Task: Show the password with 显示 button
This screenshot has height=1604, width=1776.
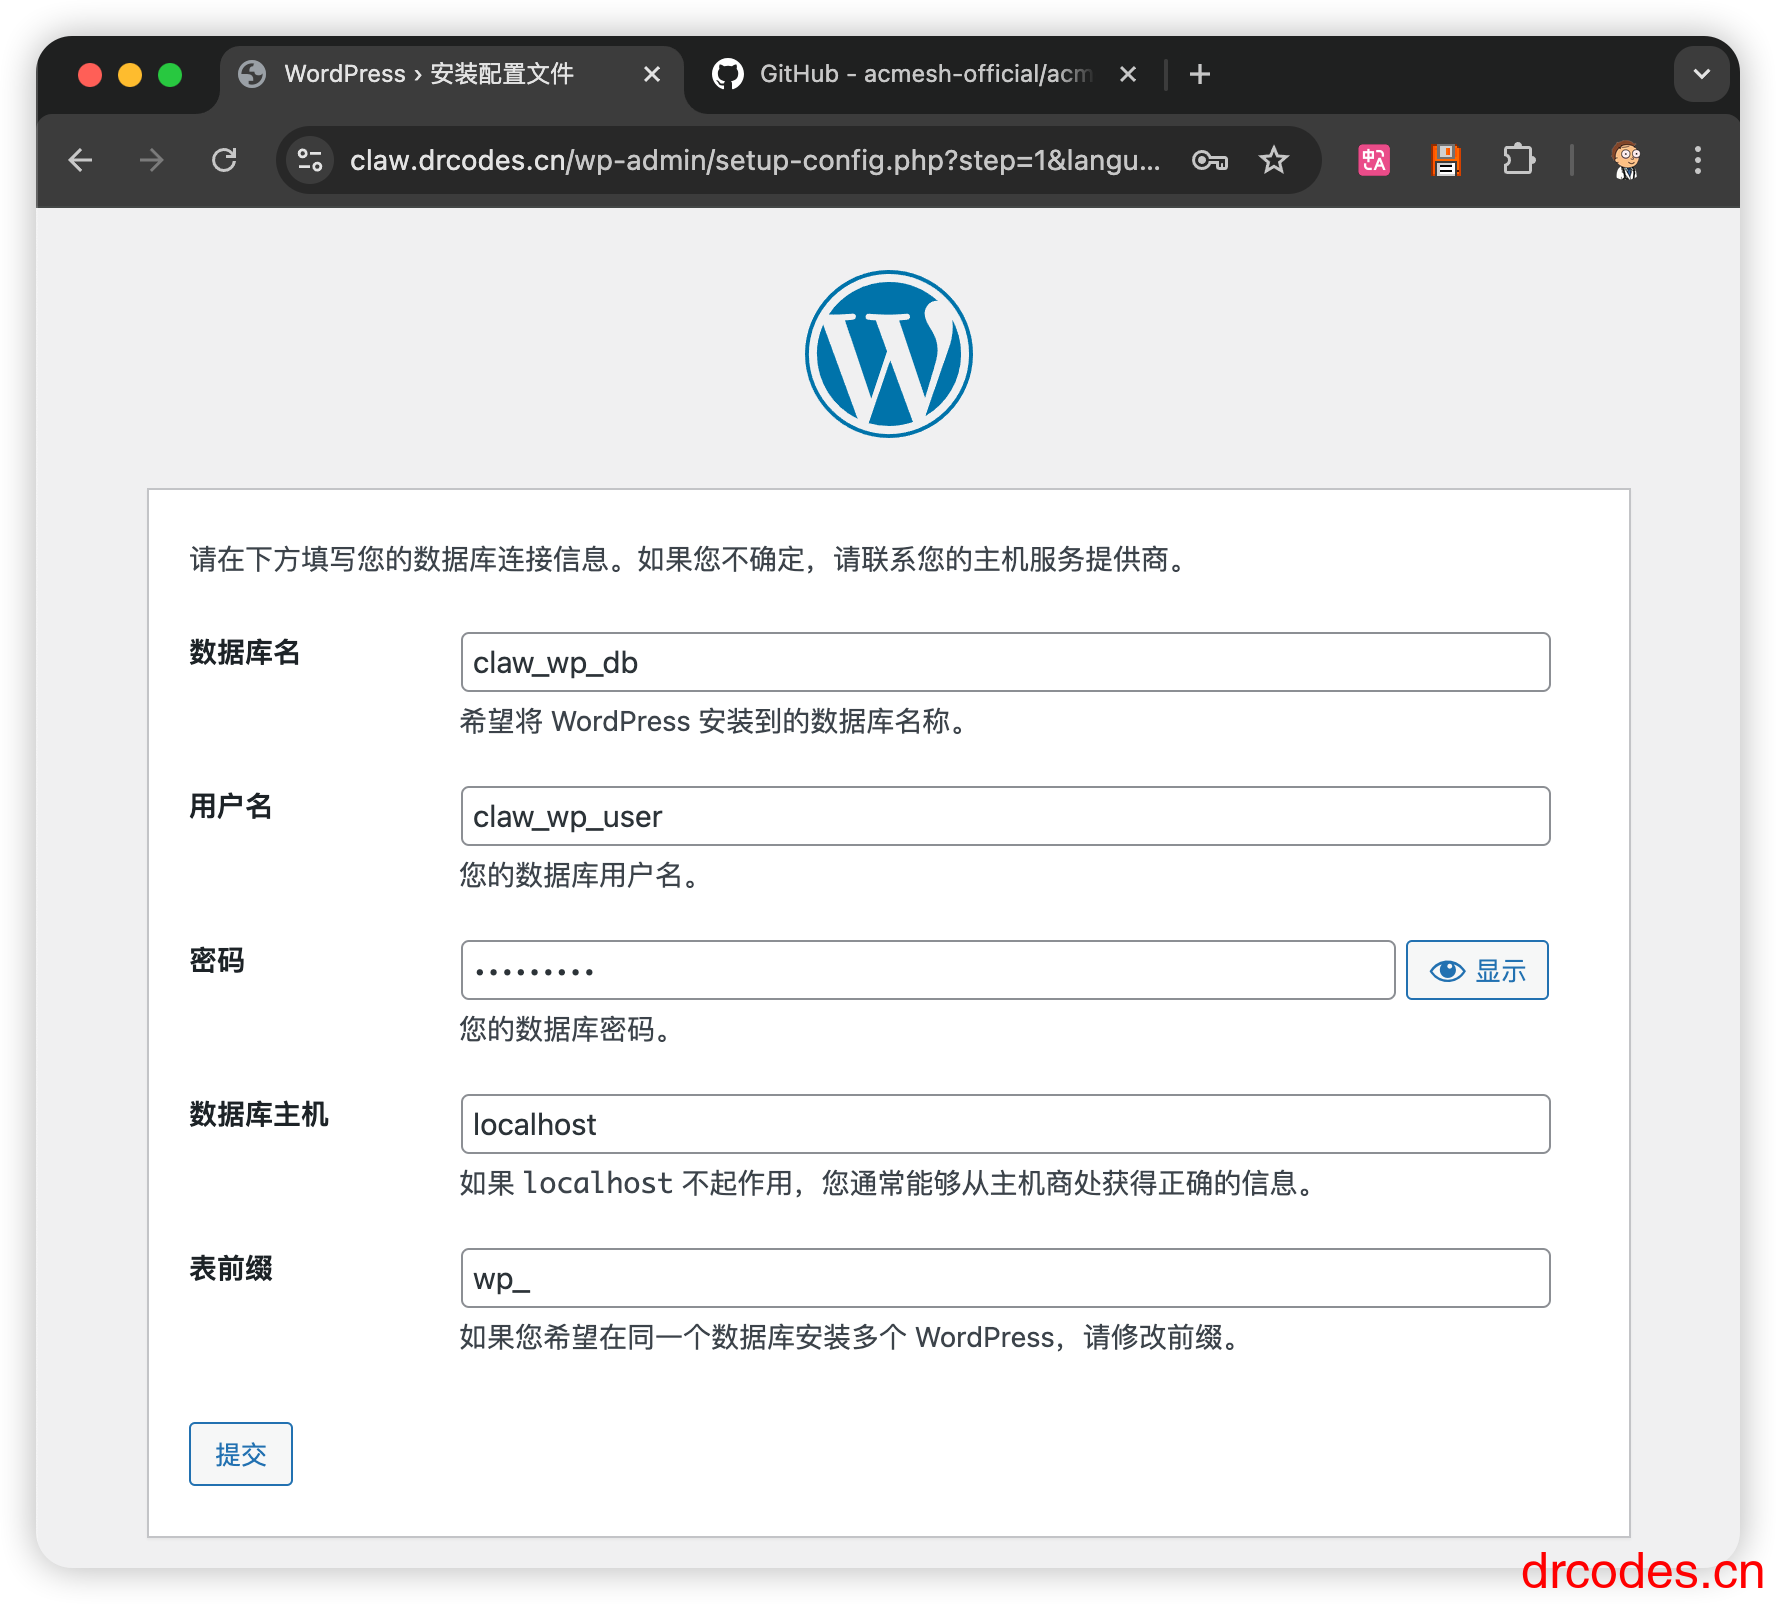Action: (1477, 970)
